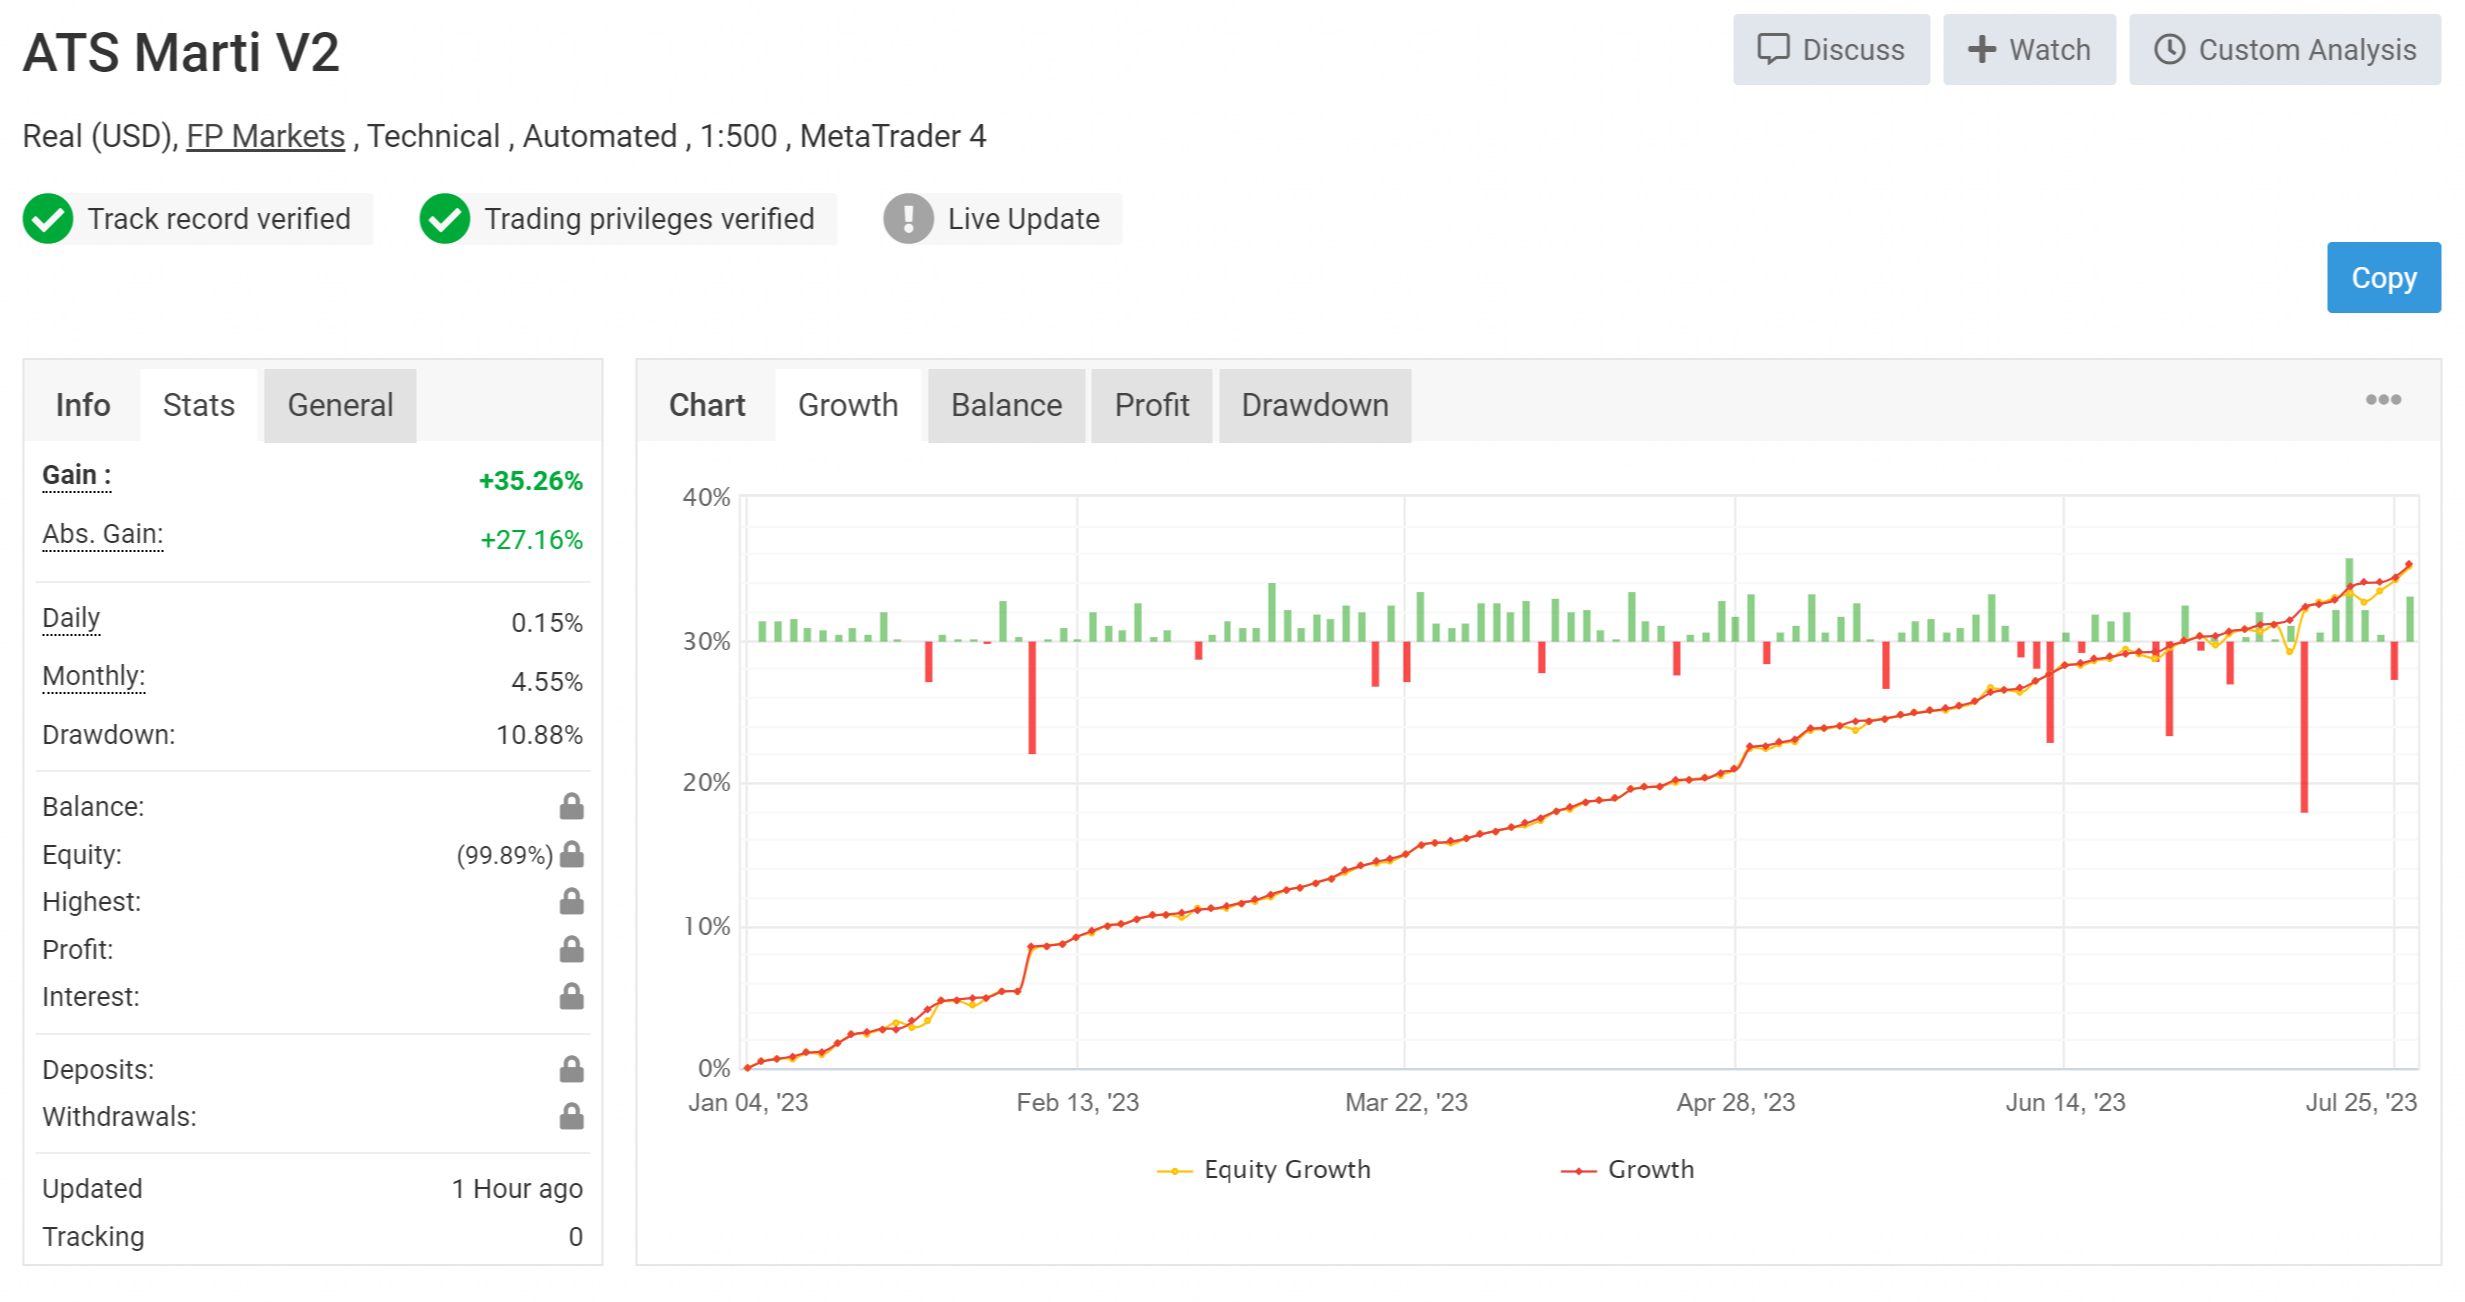2465x1302 pixels.
Task: Click the Live Update exclamation icon
Action: (x=908, y=219)
